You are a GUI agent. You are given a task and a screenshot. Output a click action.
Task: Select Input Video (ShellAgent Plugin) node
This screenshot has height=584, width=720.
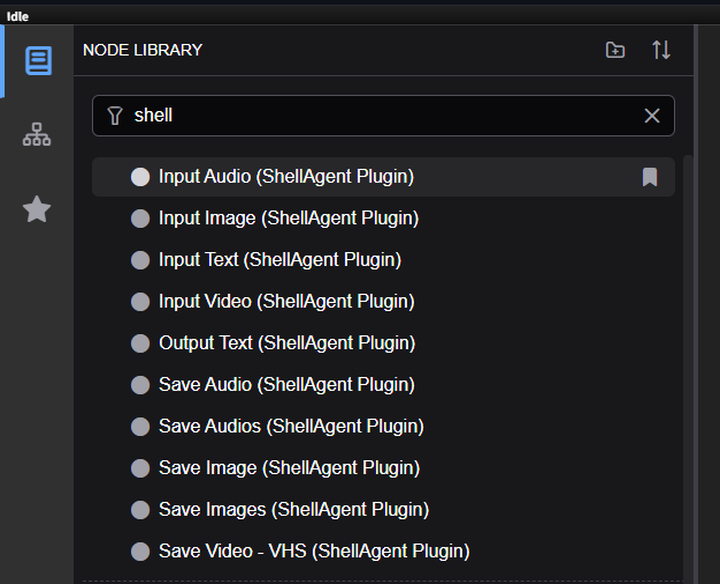point(383,302)
